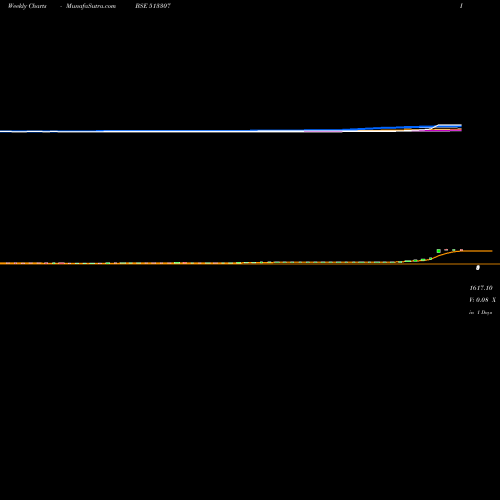Viewport: 500px width, 500px height.
Task: Click the 1617.10 price value
Action: (481, 288)
